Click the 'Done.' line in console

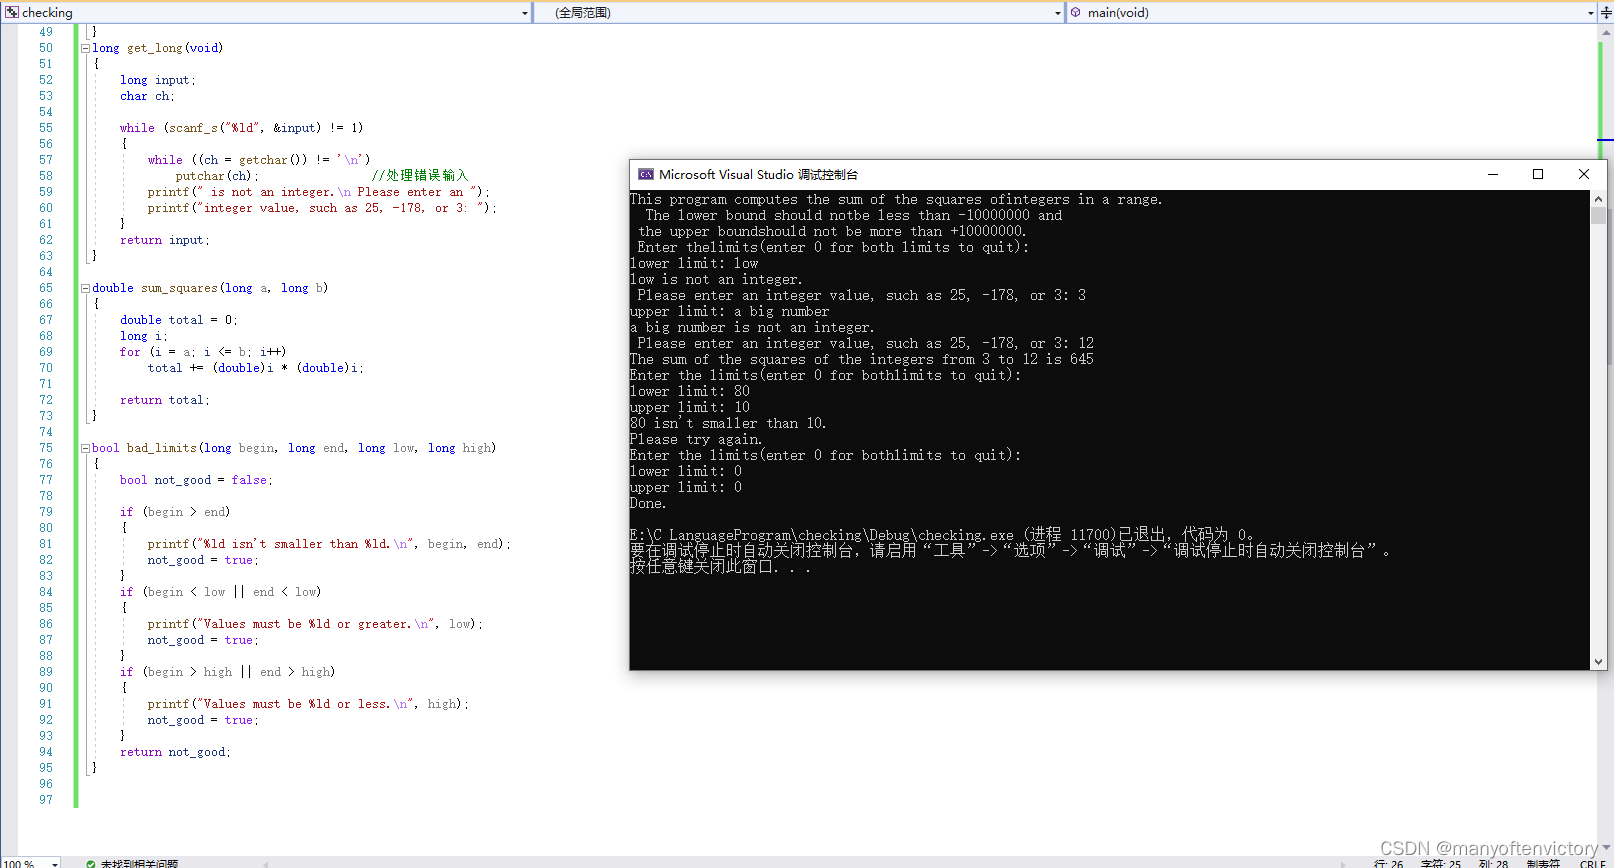(x=648, y=503)
